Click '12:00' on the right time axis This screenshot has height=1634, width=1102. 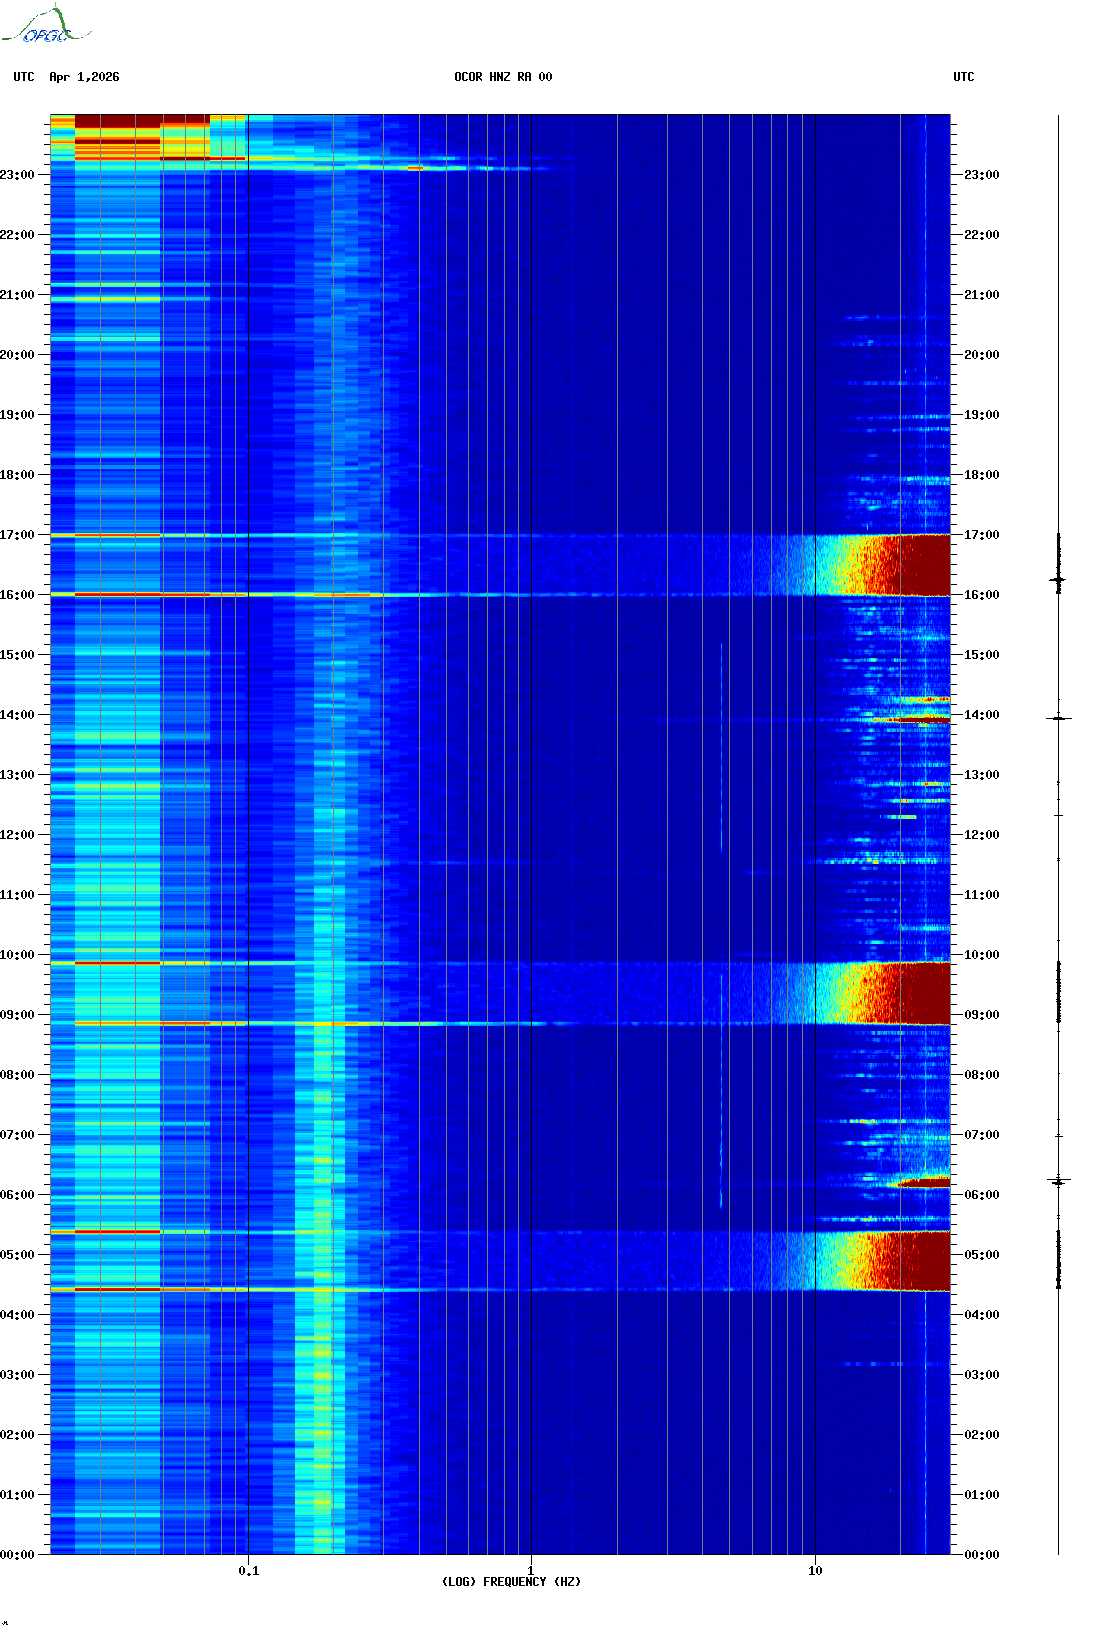coord(981,835)
